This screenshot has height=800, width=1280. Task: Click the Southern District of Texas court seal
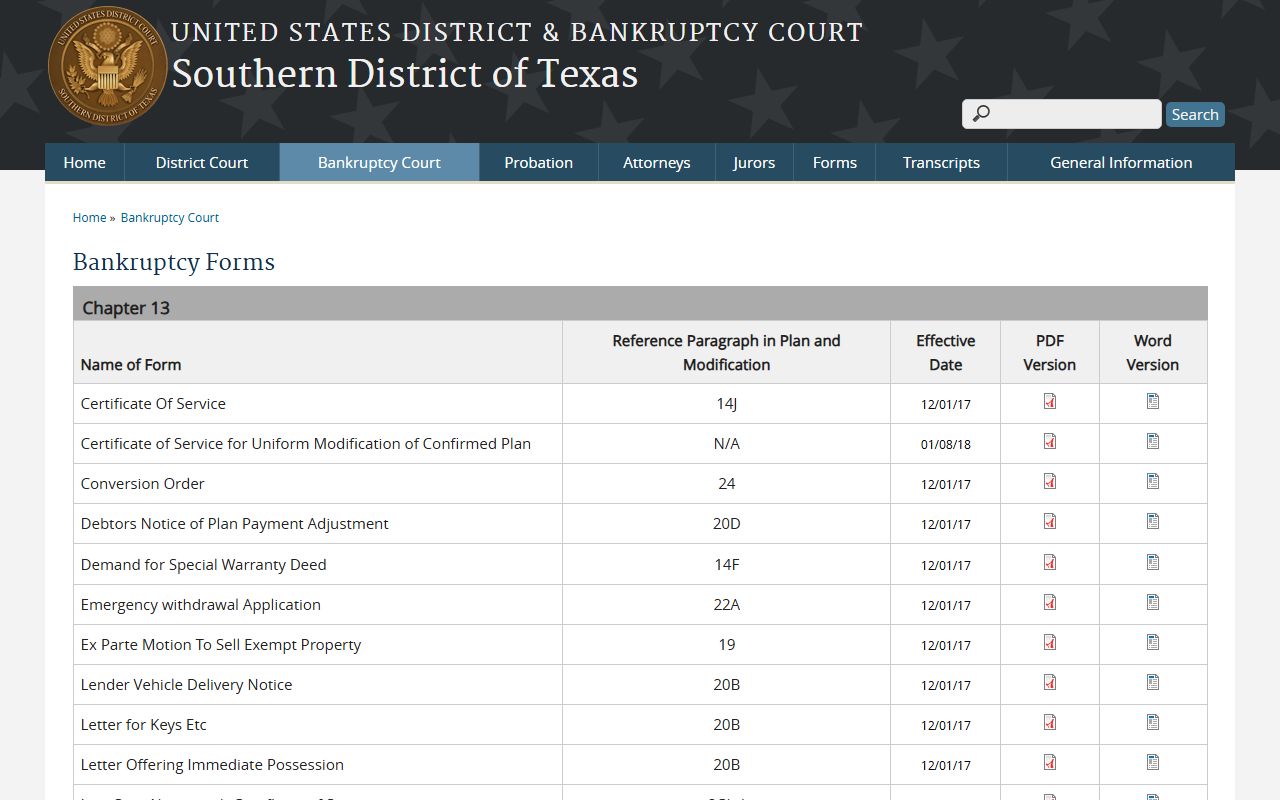click(108, 66)
